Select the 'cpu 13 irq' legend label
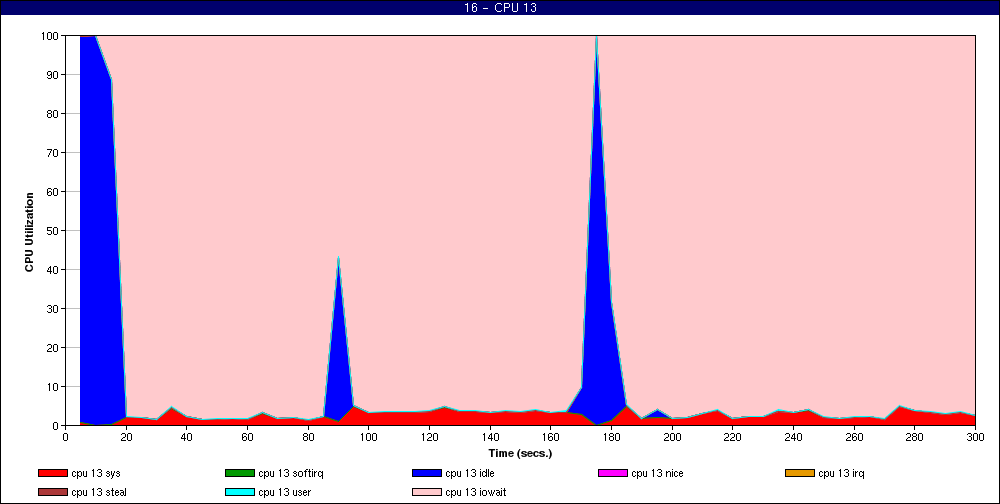Image resolution: width=1000 pixels, height=504 pixels. [841, 473]
